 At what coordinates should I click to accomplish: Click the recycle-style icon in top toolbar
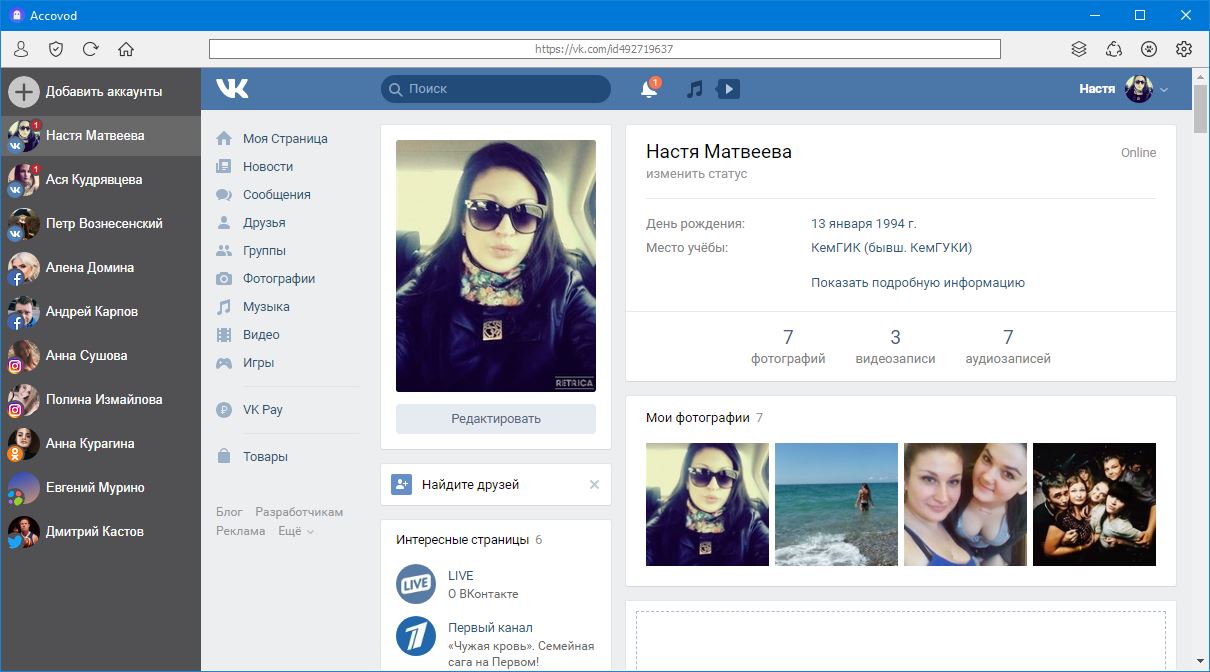point(1114,49)
